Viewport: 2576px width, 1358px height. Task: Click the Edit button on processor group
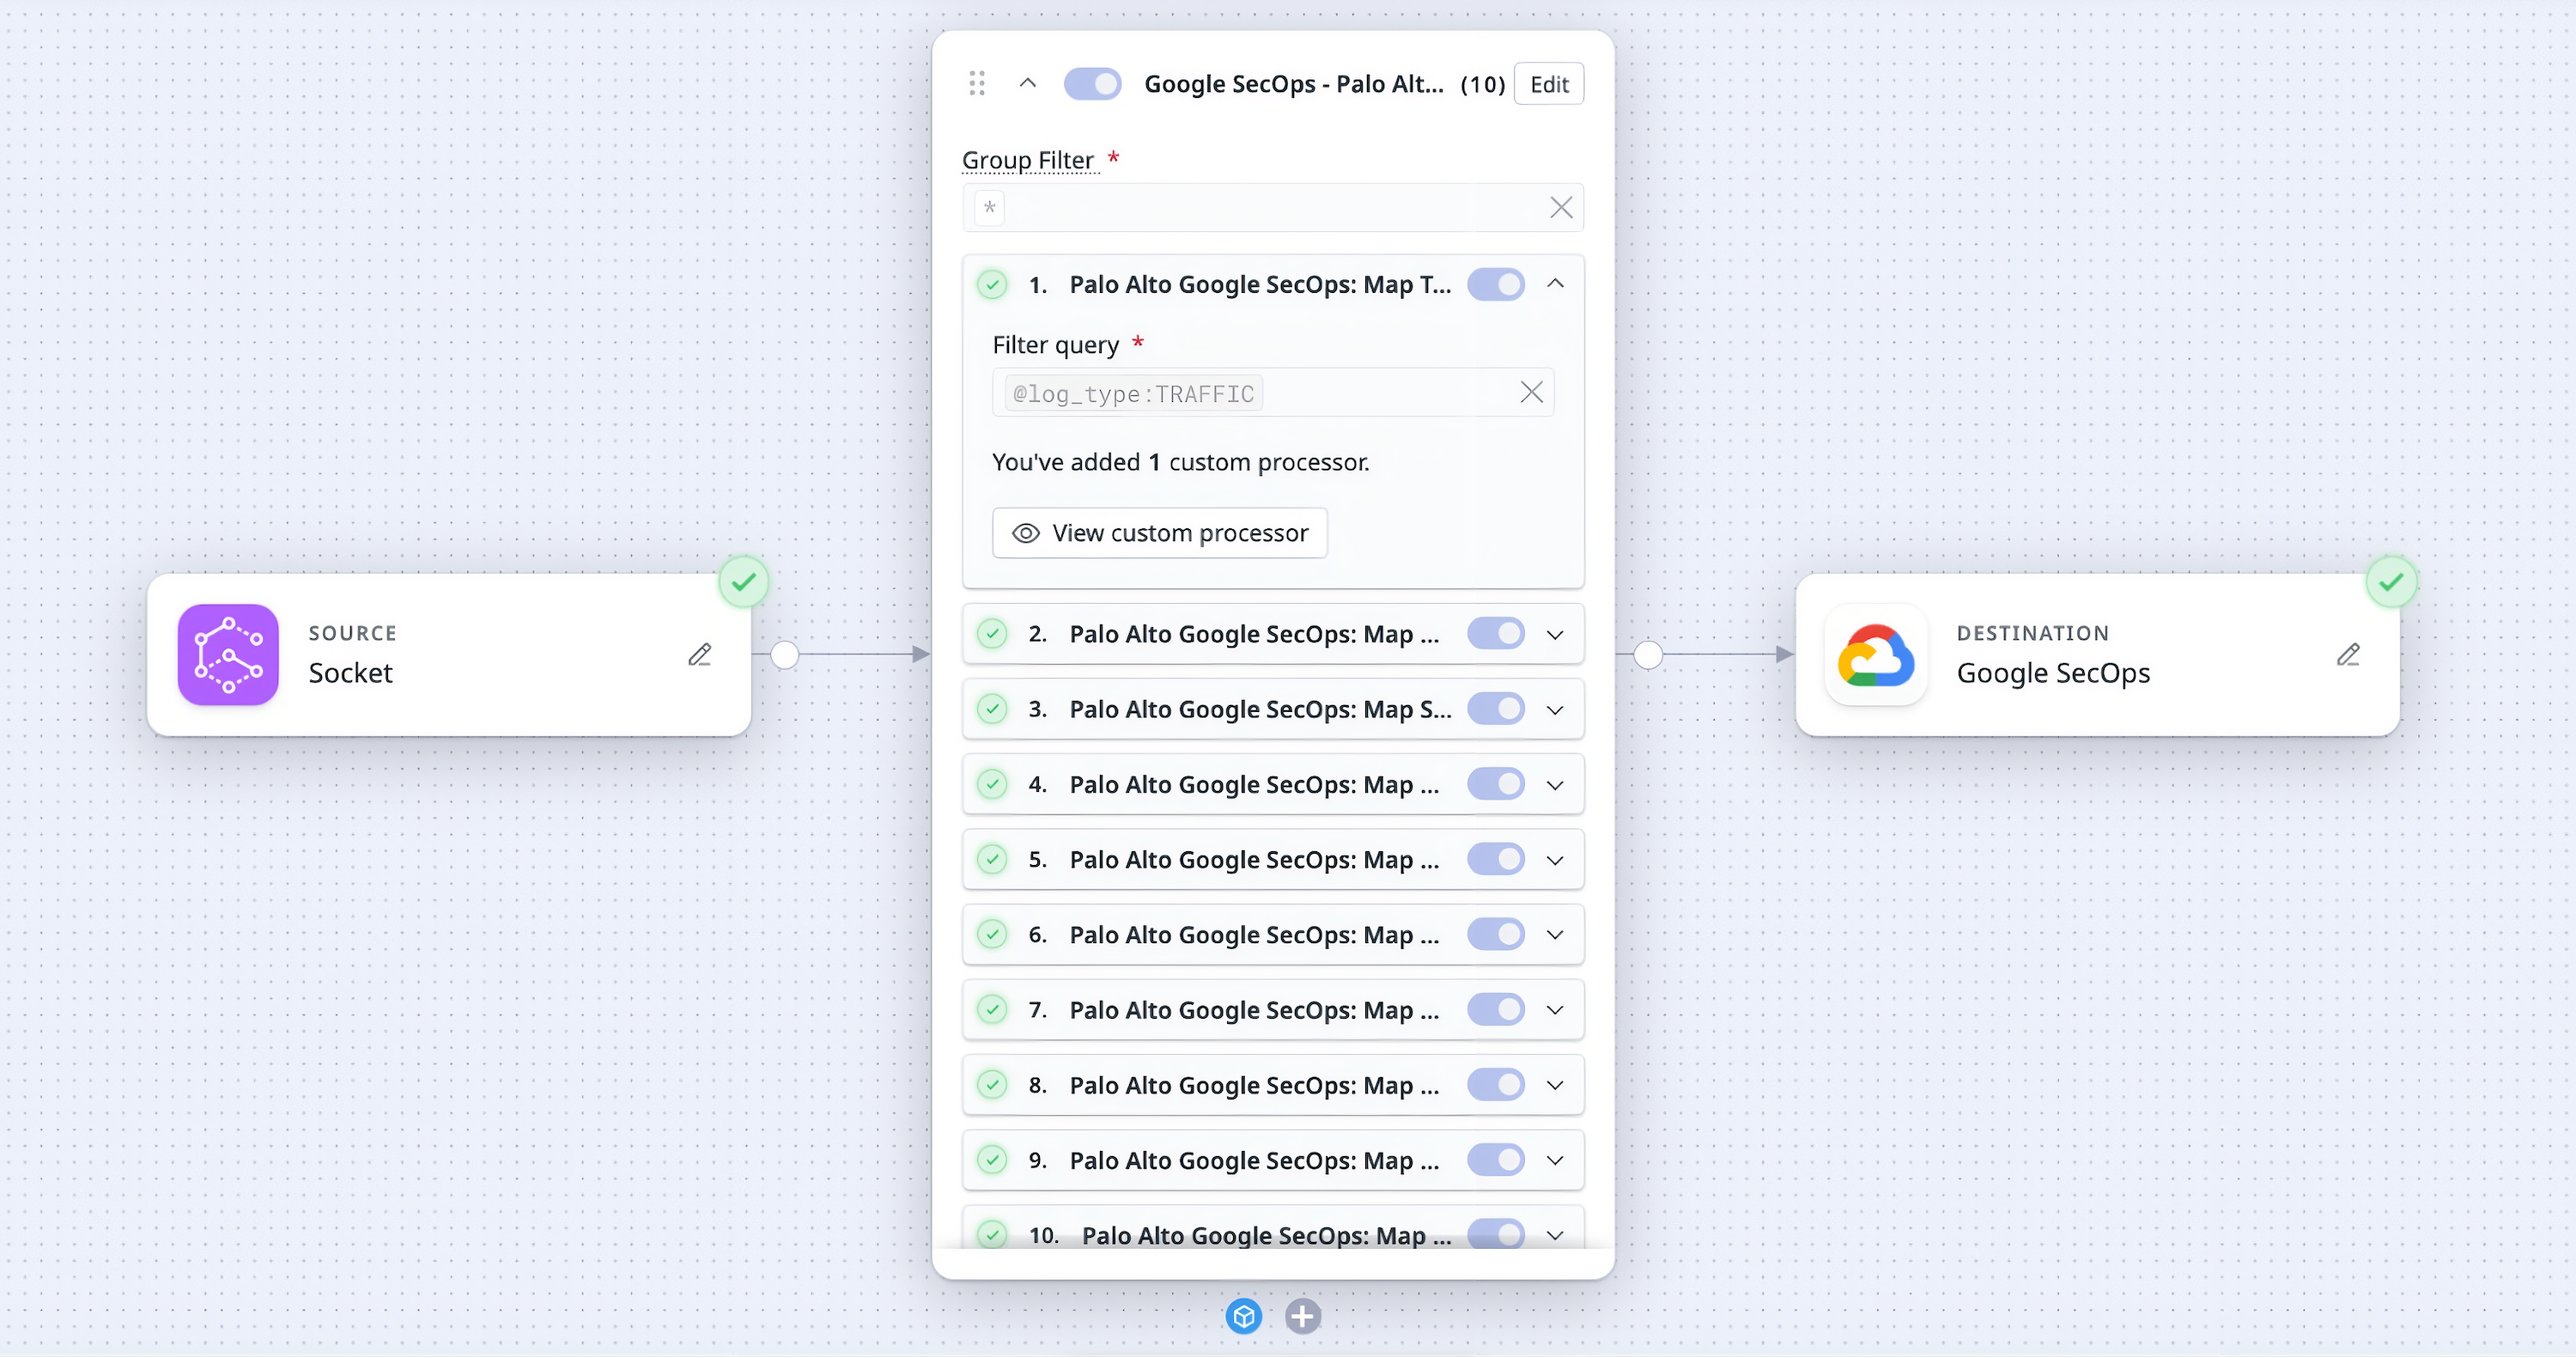coord(1549,84)
